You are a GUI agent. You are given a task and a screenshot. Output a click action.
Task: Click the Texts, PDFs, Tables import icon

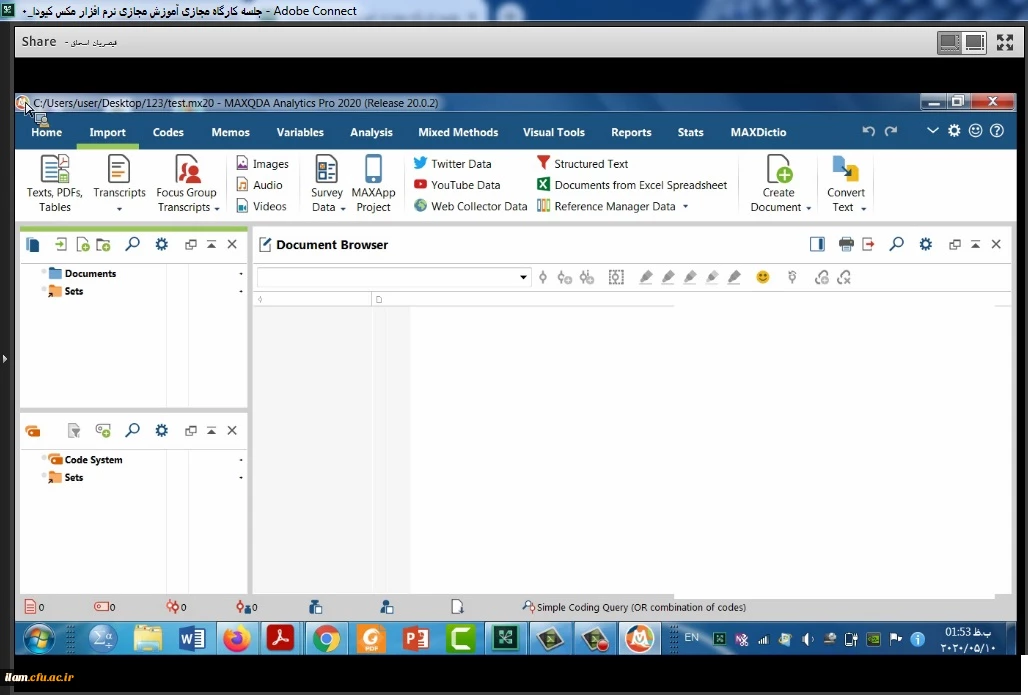point(54,182)
